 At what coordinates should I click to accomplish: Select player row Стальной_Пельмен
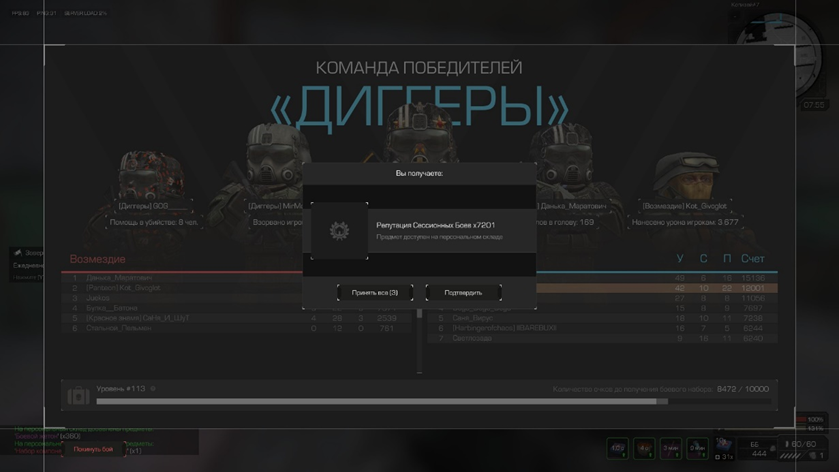236,328
